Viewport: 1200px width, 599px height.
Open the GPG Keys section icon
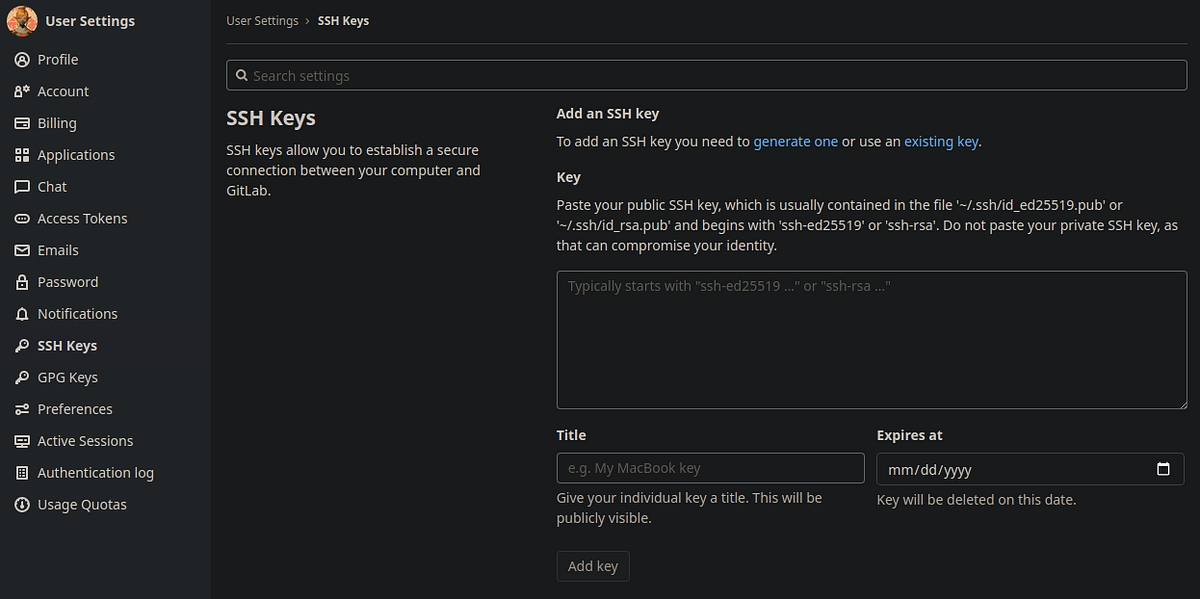(x=21, y=377)
